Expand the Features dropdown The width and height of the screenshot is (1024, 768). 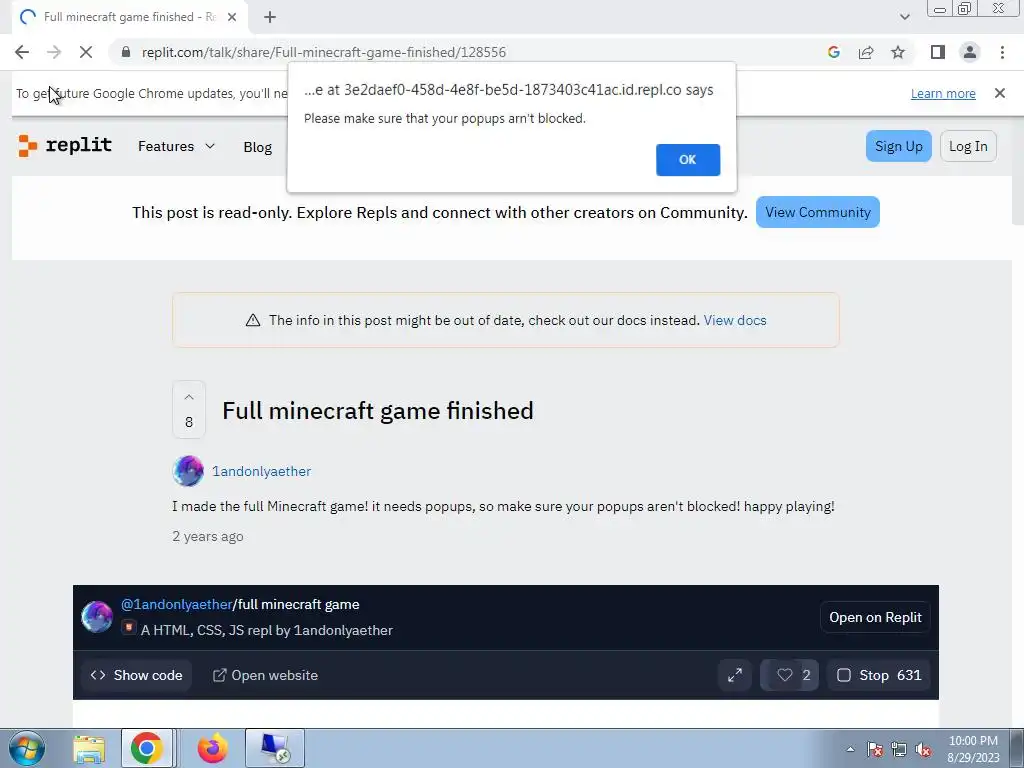[176, 146]
